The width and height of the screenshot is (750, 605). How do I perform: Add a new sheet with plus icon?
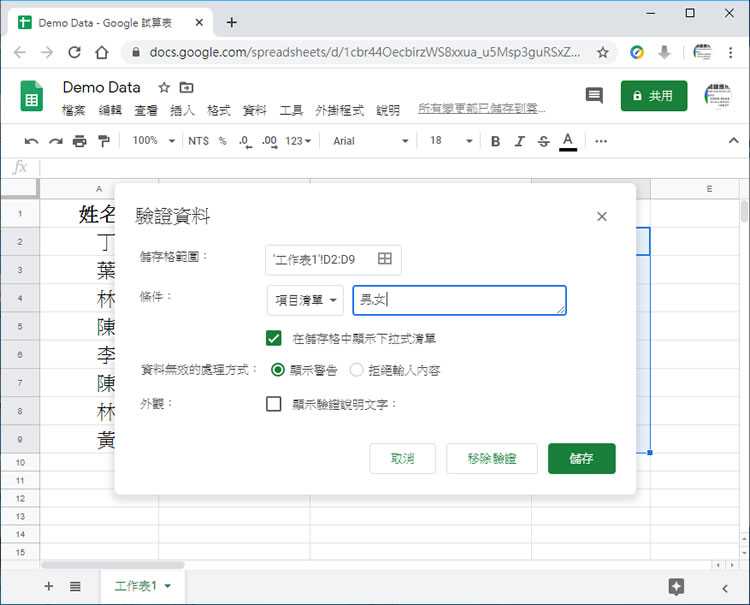(48, 586)
